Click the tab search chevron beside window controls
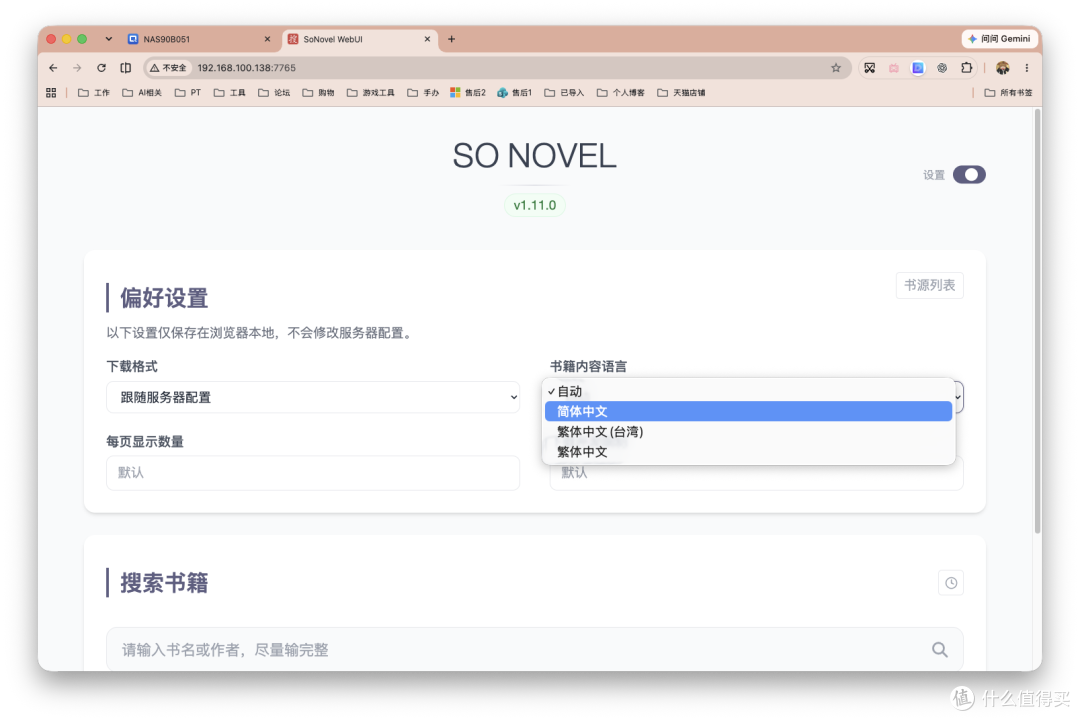 [109, 39]
